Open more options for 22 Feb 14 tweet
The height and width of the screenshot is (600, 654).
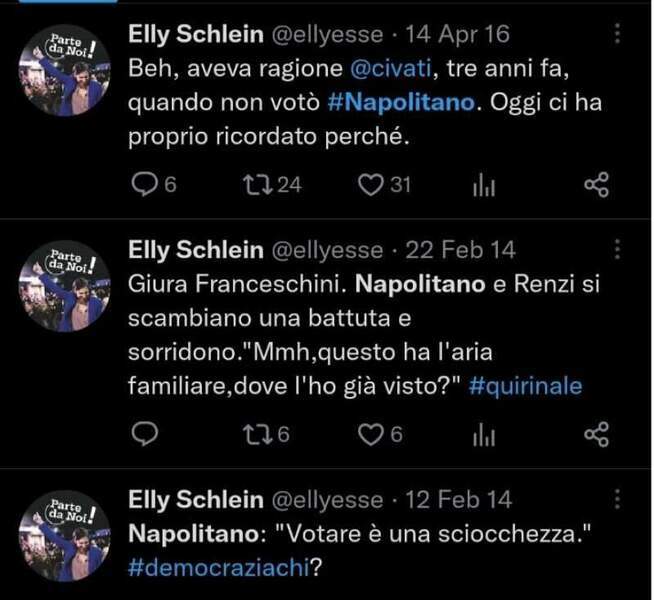click(617, 248)
